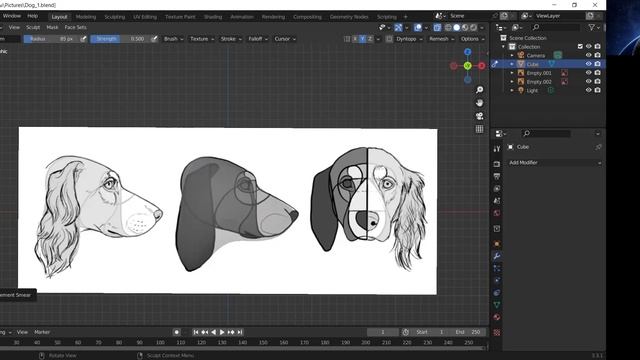Open the Falloff dropdown
This screenshot has height=360, width=640.
tap(258, 39)
